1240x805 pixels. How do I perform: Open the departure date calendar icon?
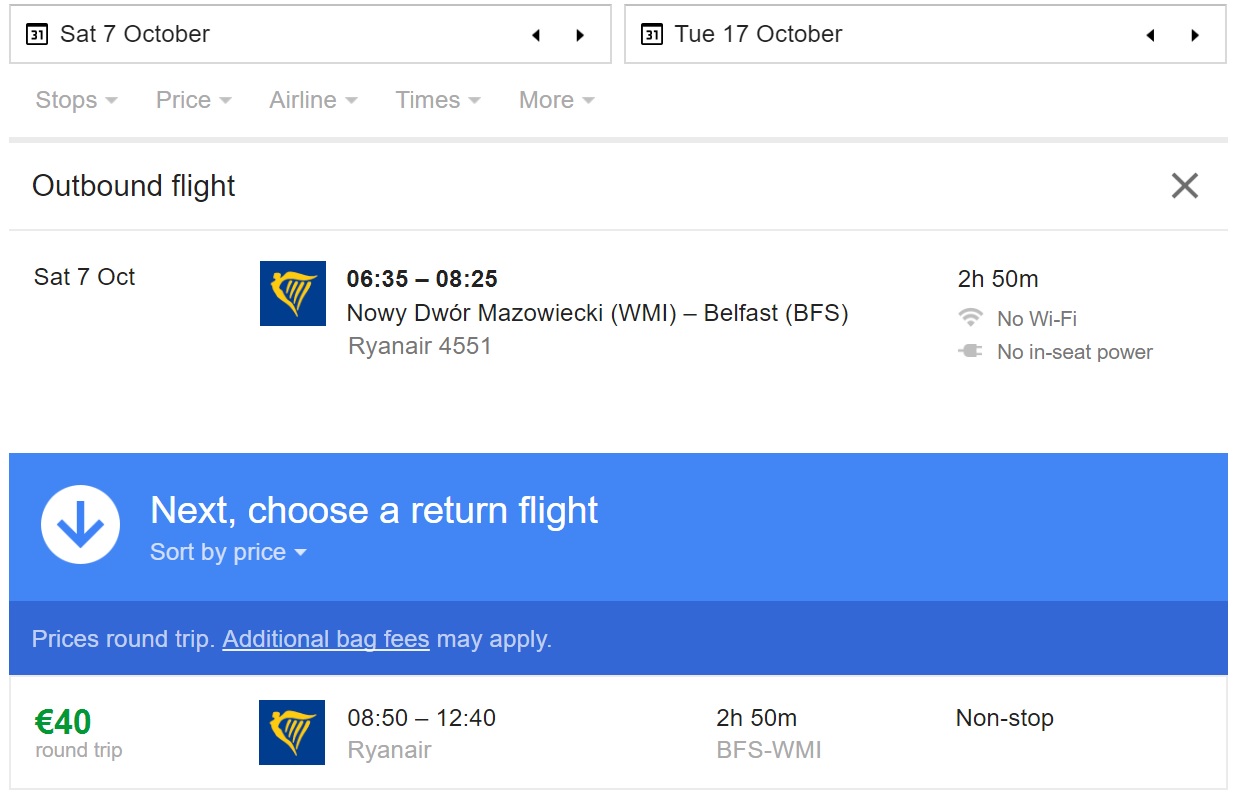[37, 35]
